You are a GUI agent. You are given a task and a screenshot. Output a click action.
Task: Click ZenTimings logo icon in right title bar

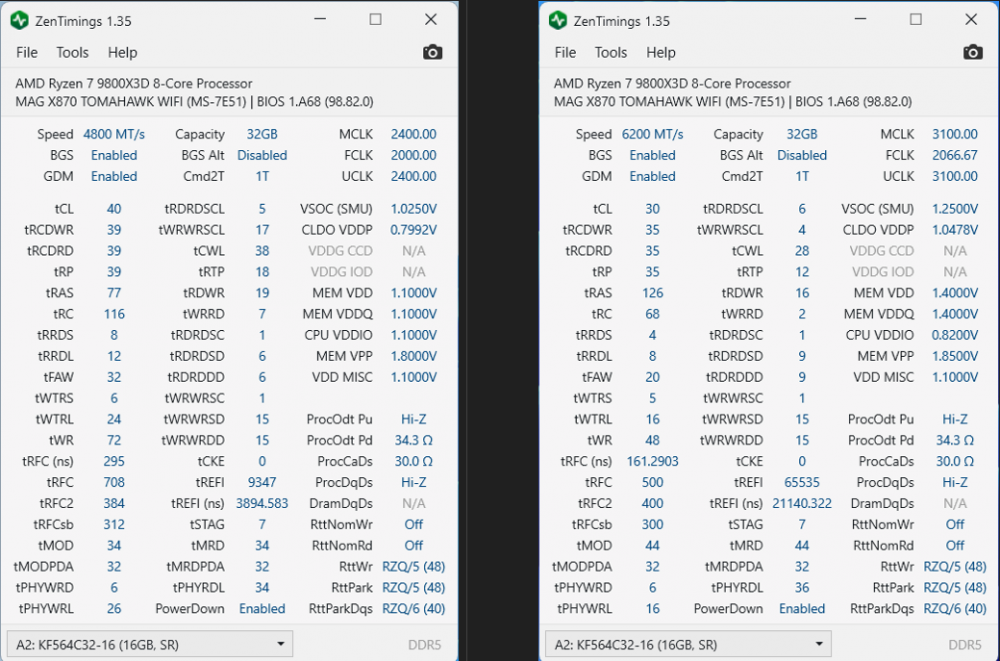[x=558, y=20]
